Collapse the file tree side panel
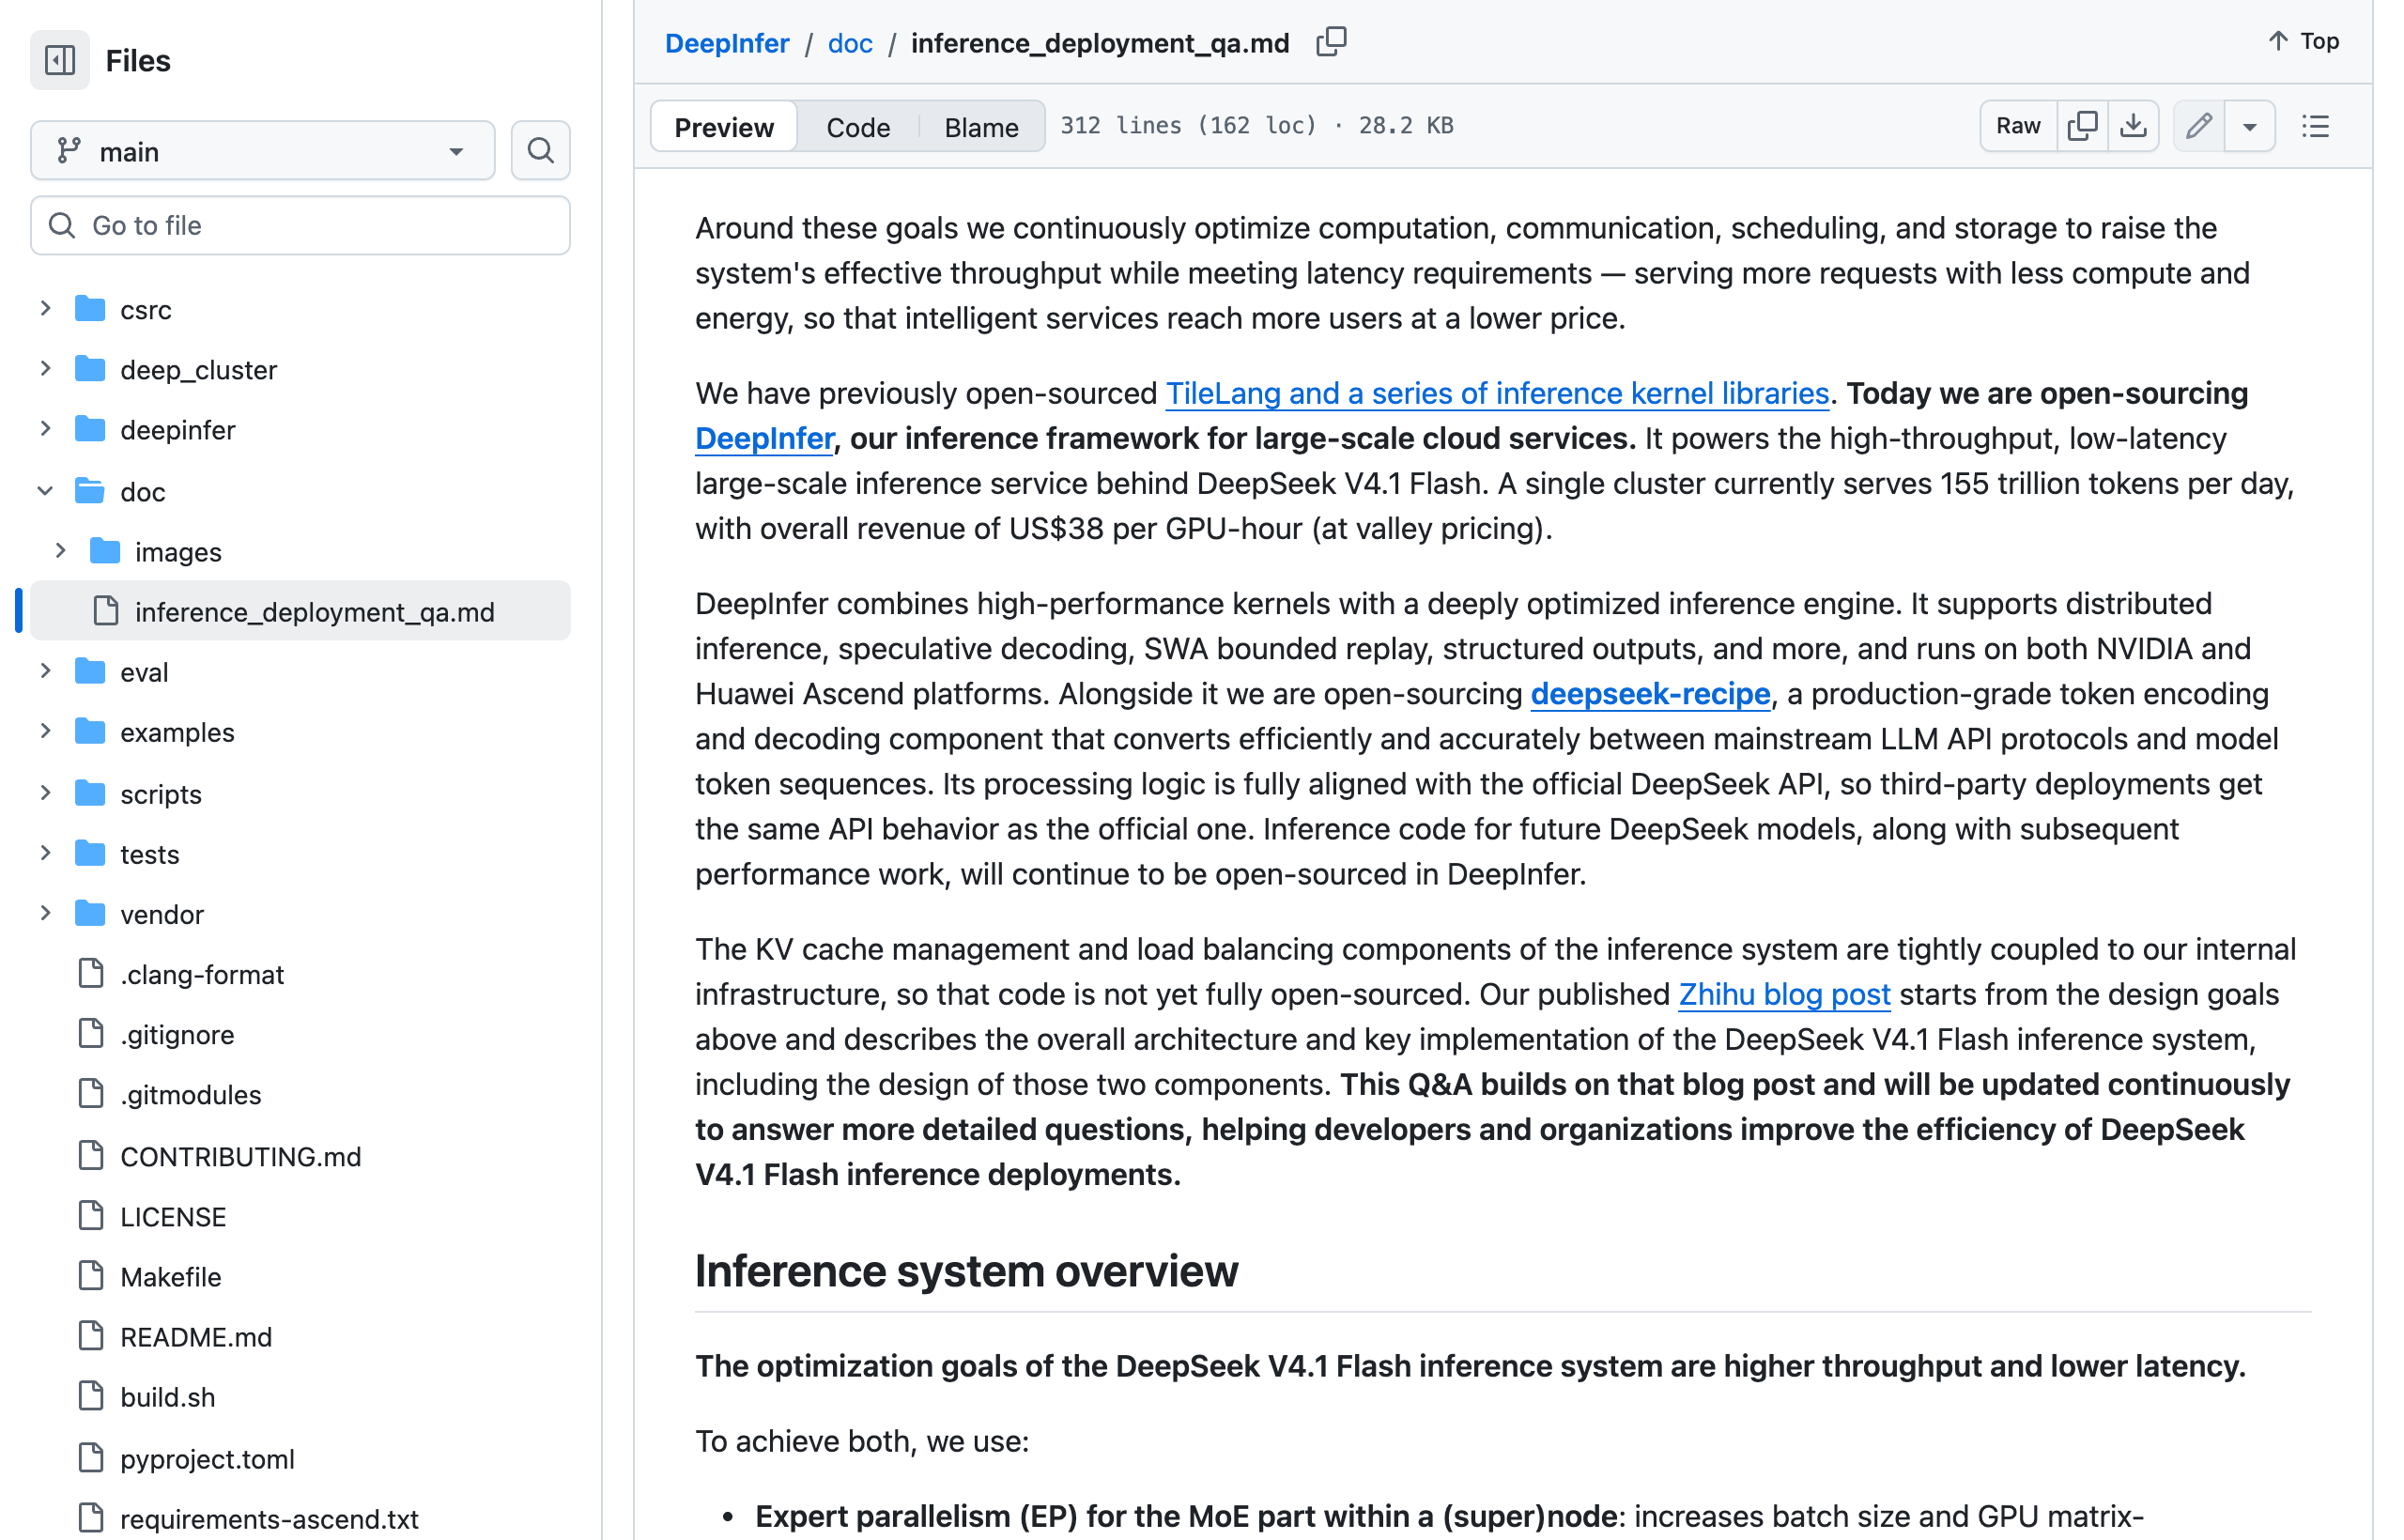The image size is (2404, 1540). (x=60, y=60)
